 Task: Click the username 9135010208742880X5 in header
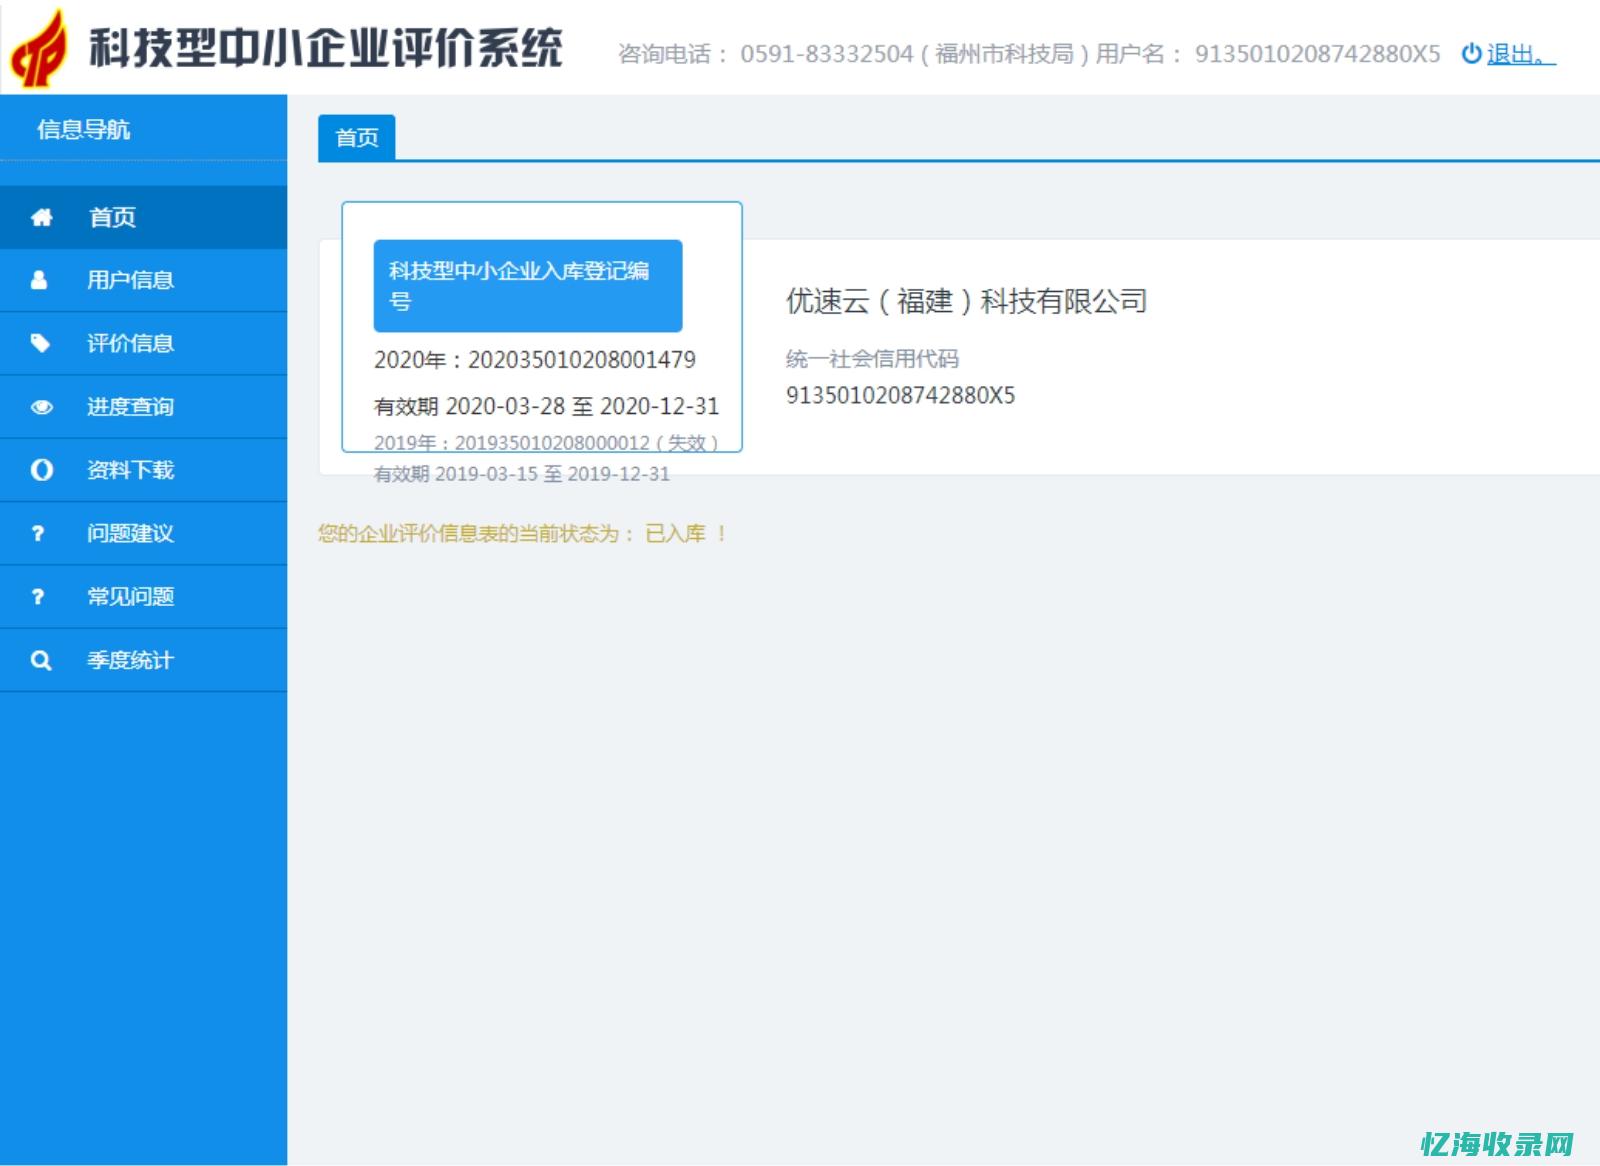click(1317, 54)
